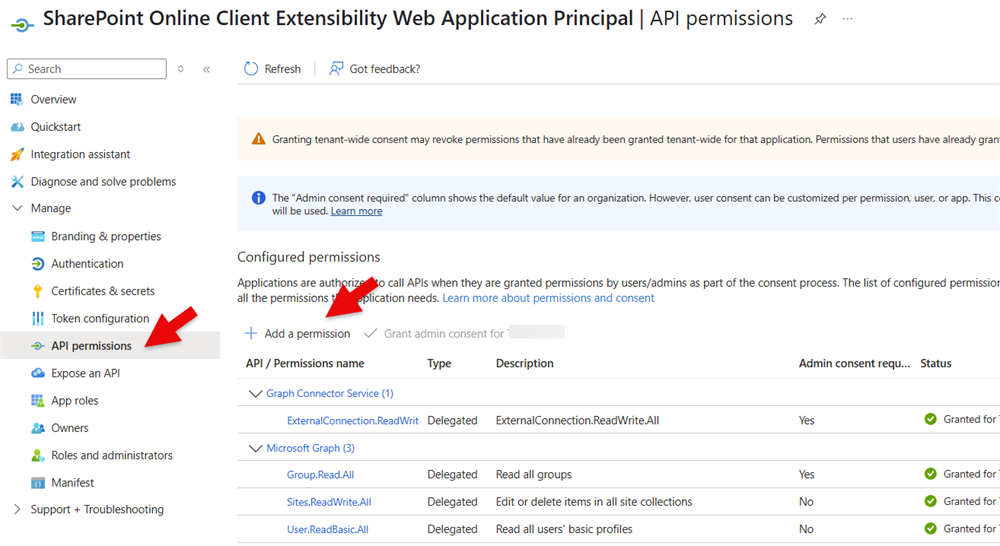The image size is (1000, 546).
Task: Click the Branding & properties icon
Action: (x=38, y=237)
